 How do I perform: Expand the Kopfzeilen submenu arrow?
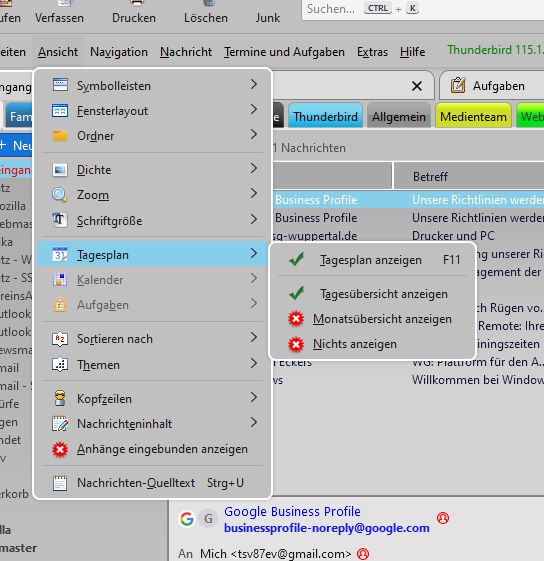click(254, 397)
